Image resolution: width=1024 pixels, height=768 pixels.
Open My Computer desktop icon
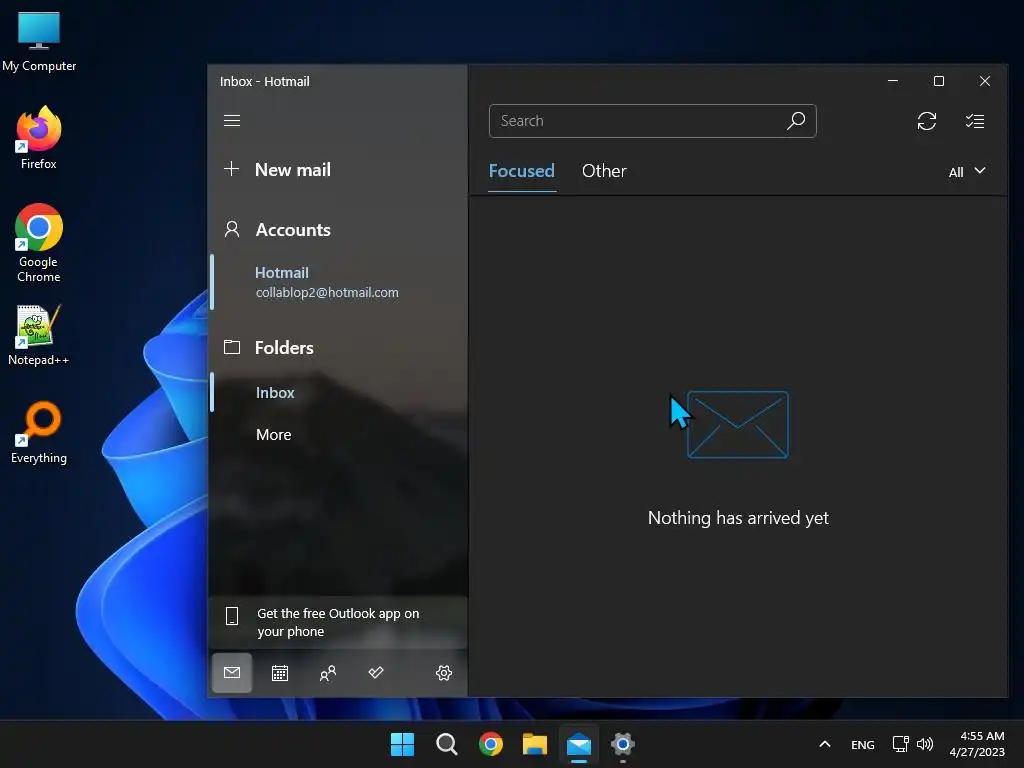click(39, 41)
